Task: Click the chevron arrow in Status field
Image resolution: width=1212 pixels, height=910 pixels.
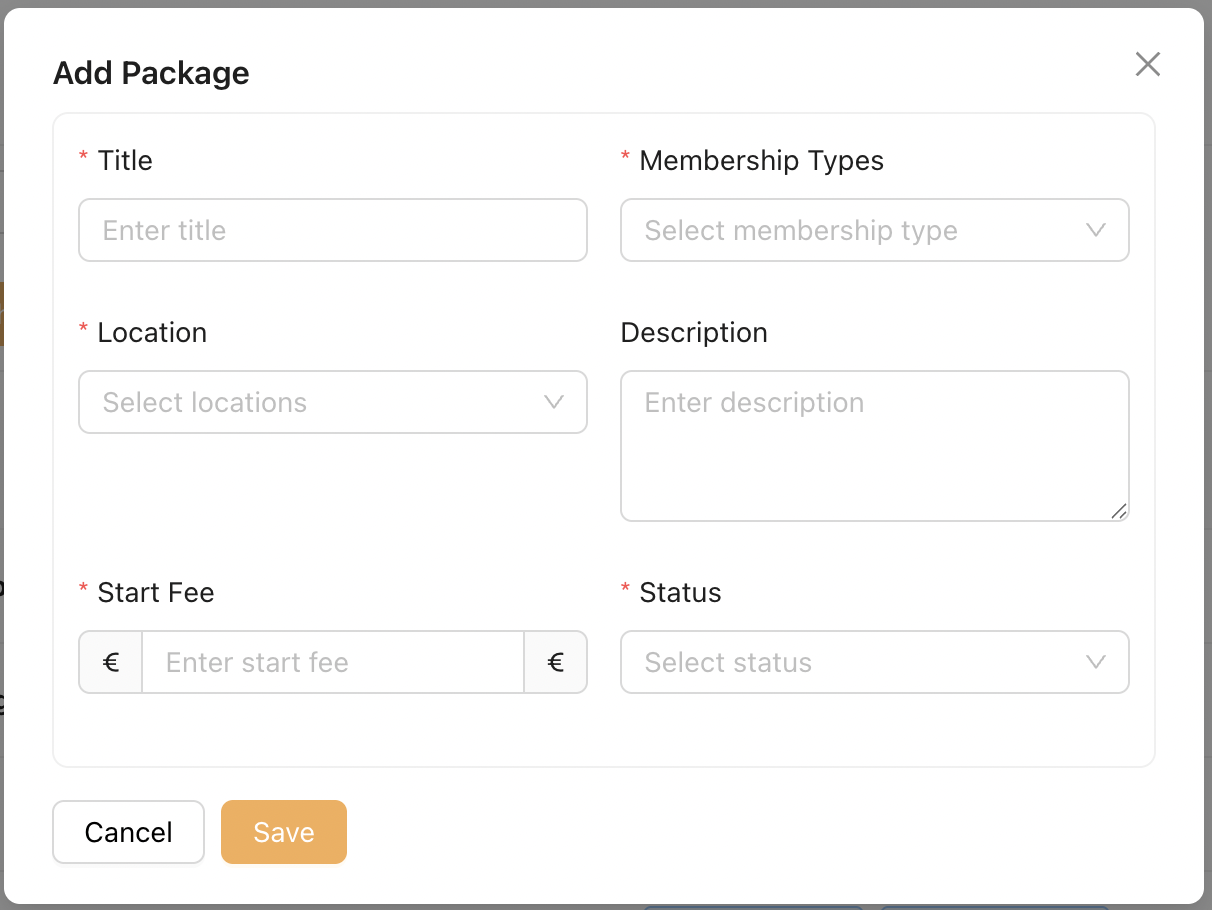Action: [1095, 662]
